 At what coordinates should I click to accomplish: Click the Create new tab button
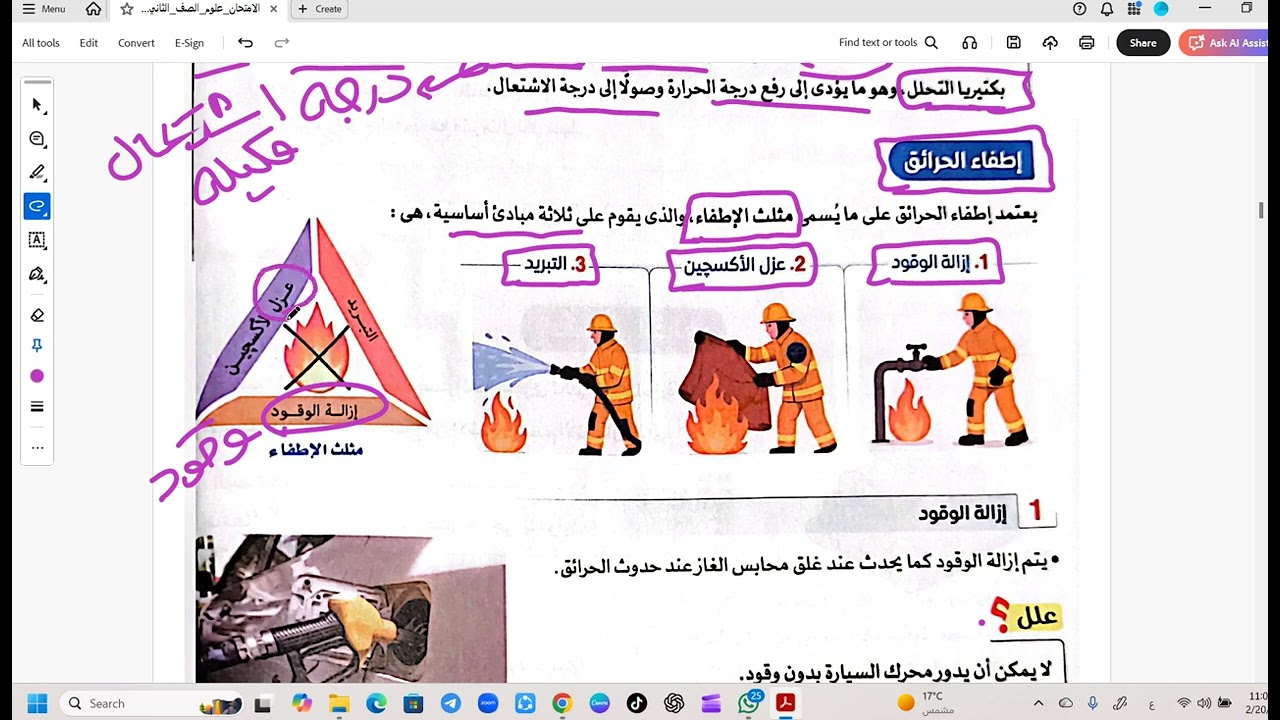click(320, 9)
